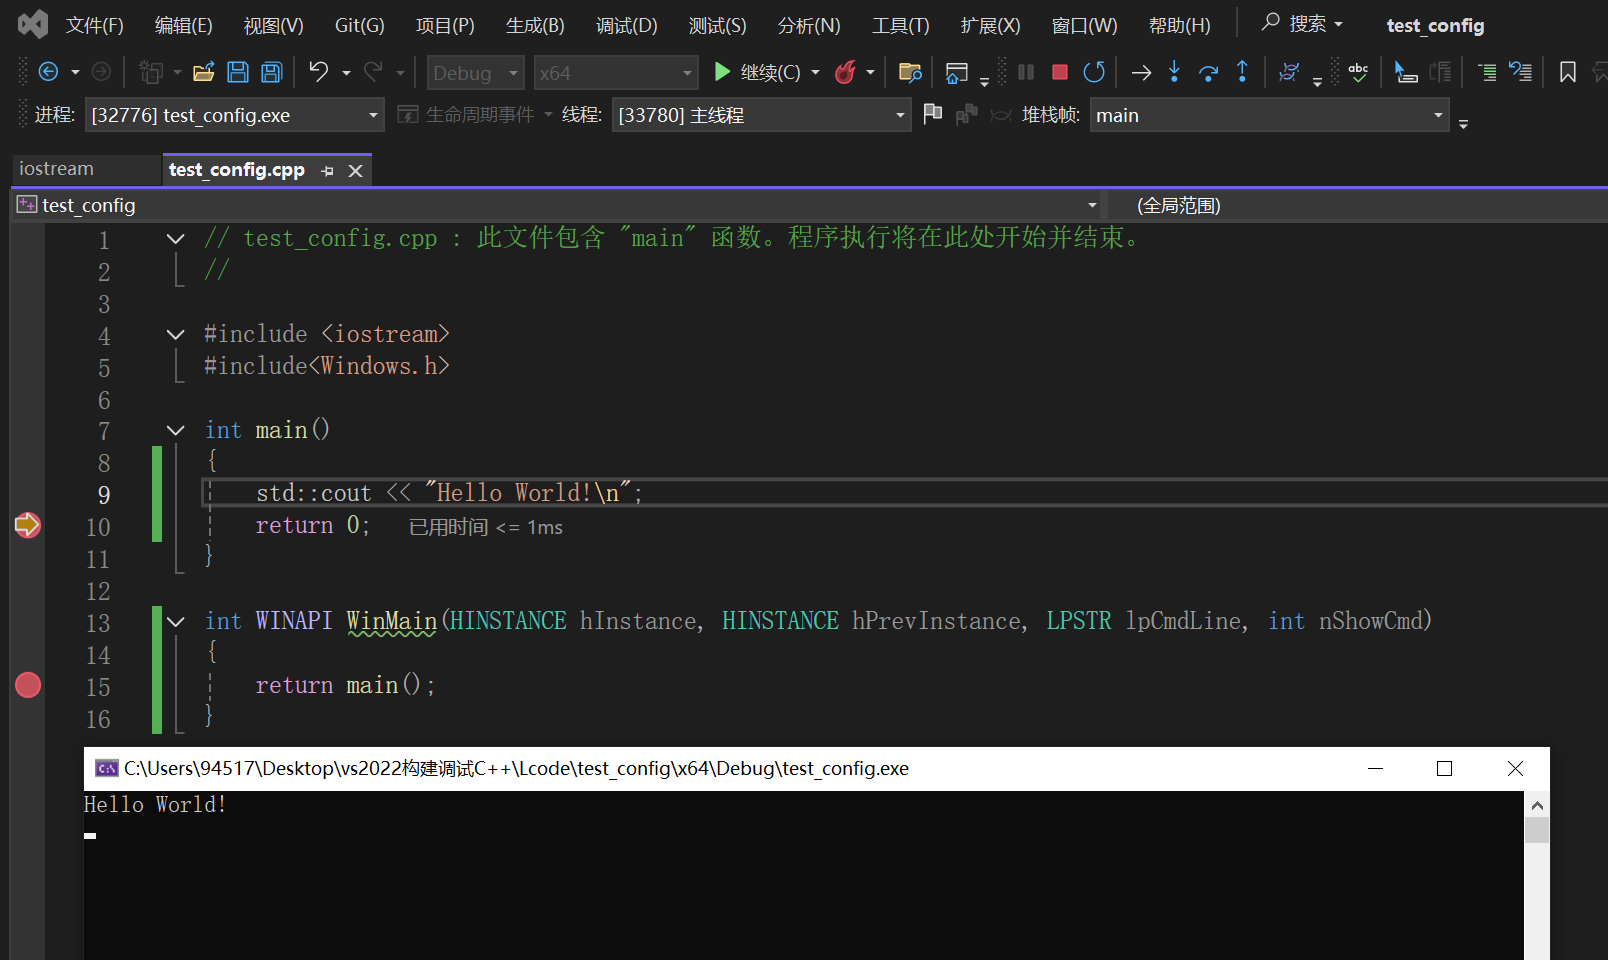Click the vertical scrollbar in console window
The height and width of the screenshot is (960, 1608).
coord(1537,875)
